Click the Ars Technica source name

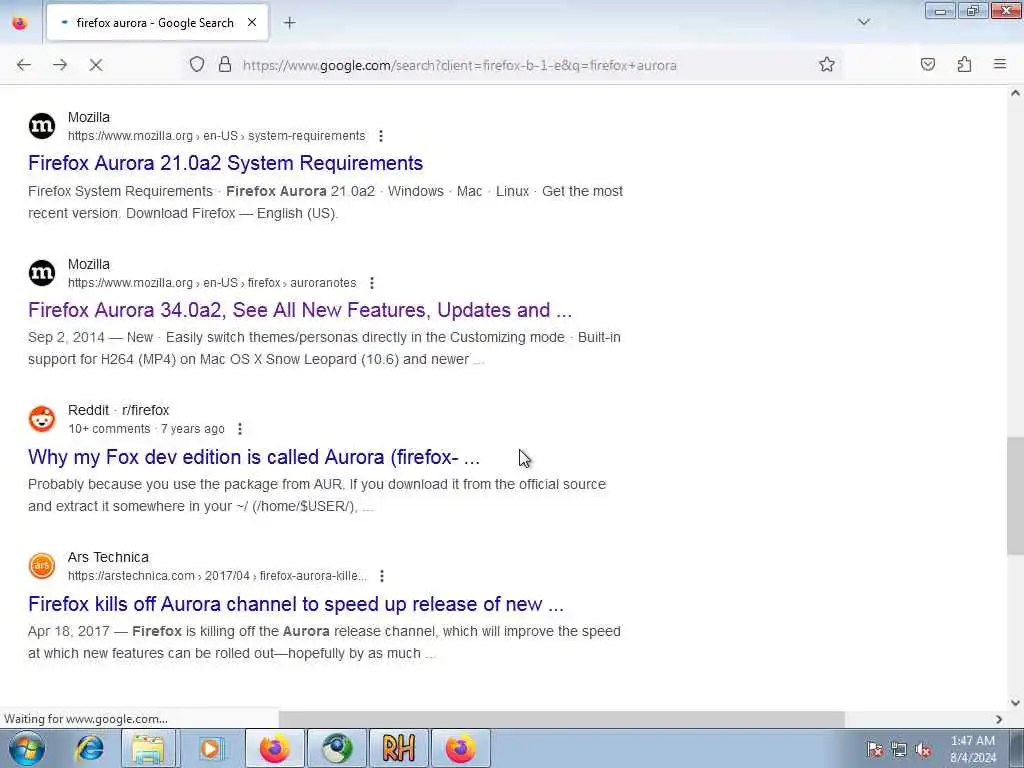[108, 557]
